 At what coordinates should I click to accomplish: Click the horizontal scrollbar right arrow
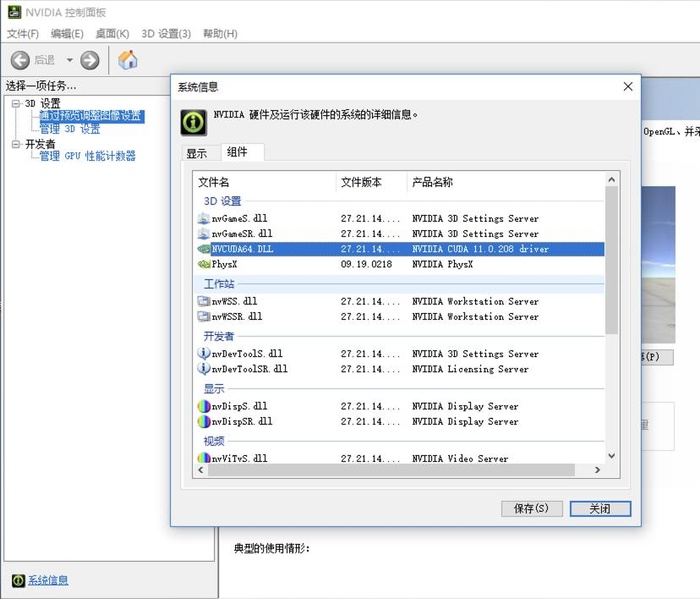[x=597, y=470]
